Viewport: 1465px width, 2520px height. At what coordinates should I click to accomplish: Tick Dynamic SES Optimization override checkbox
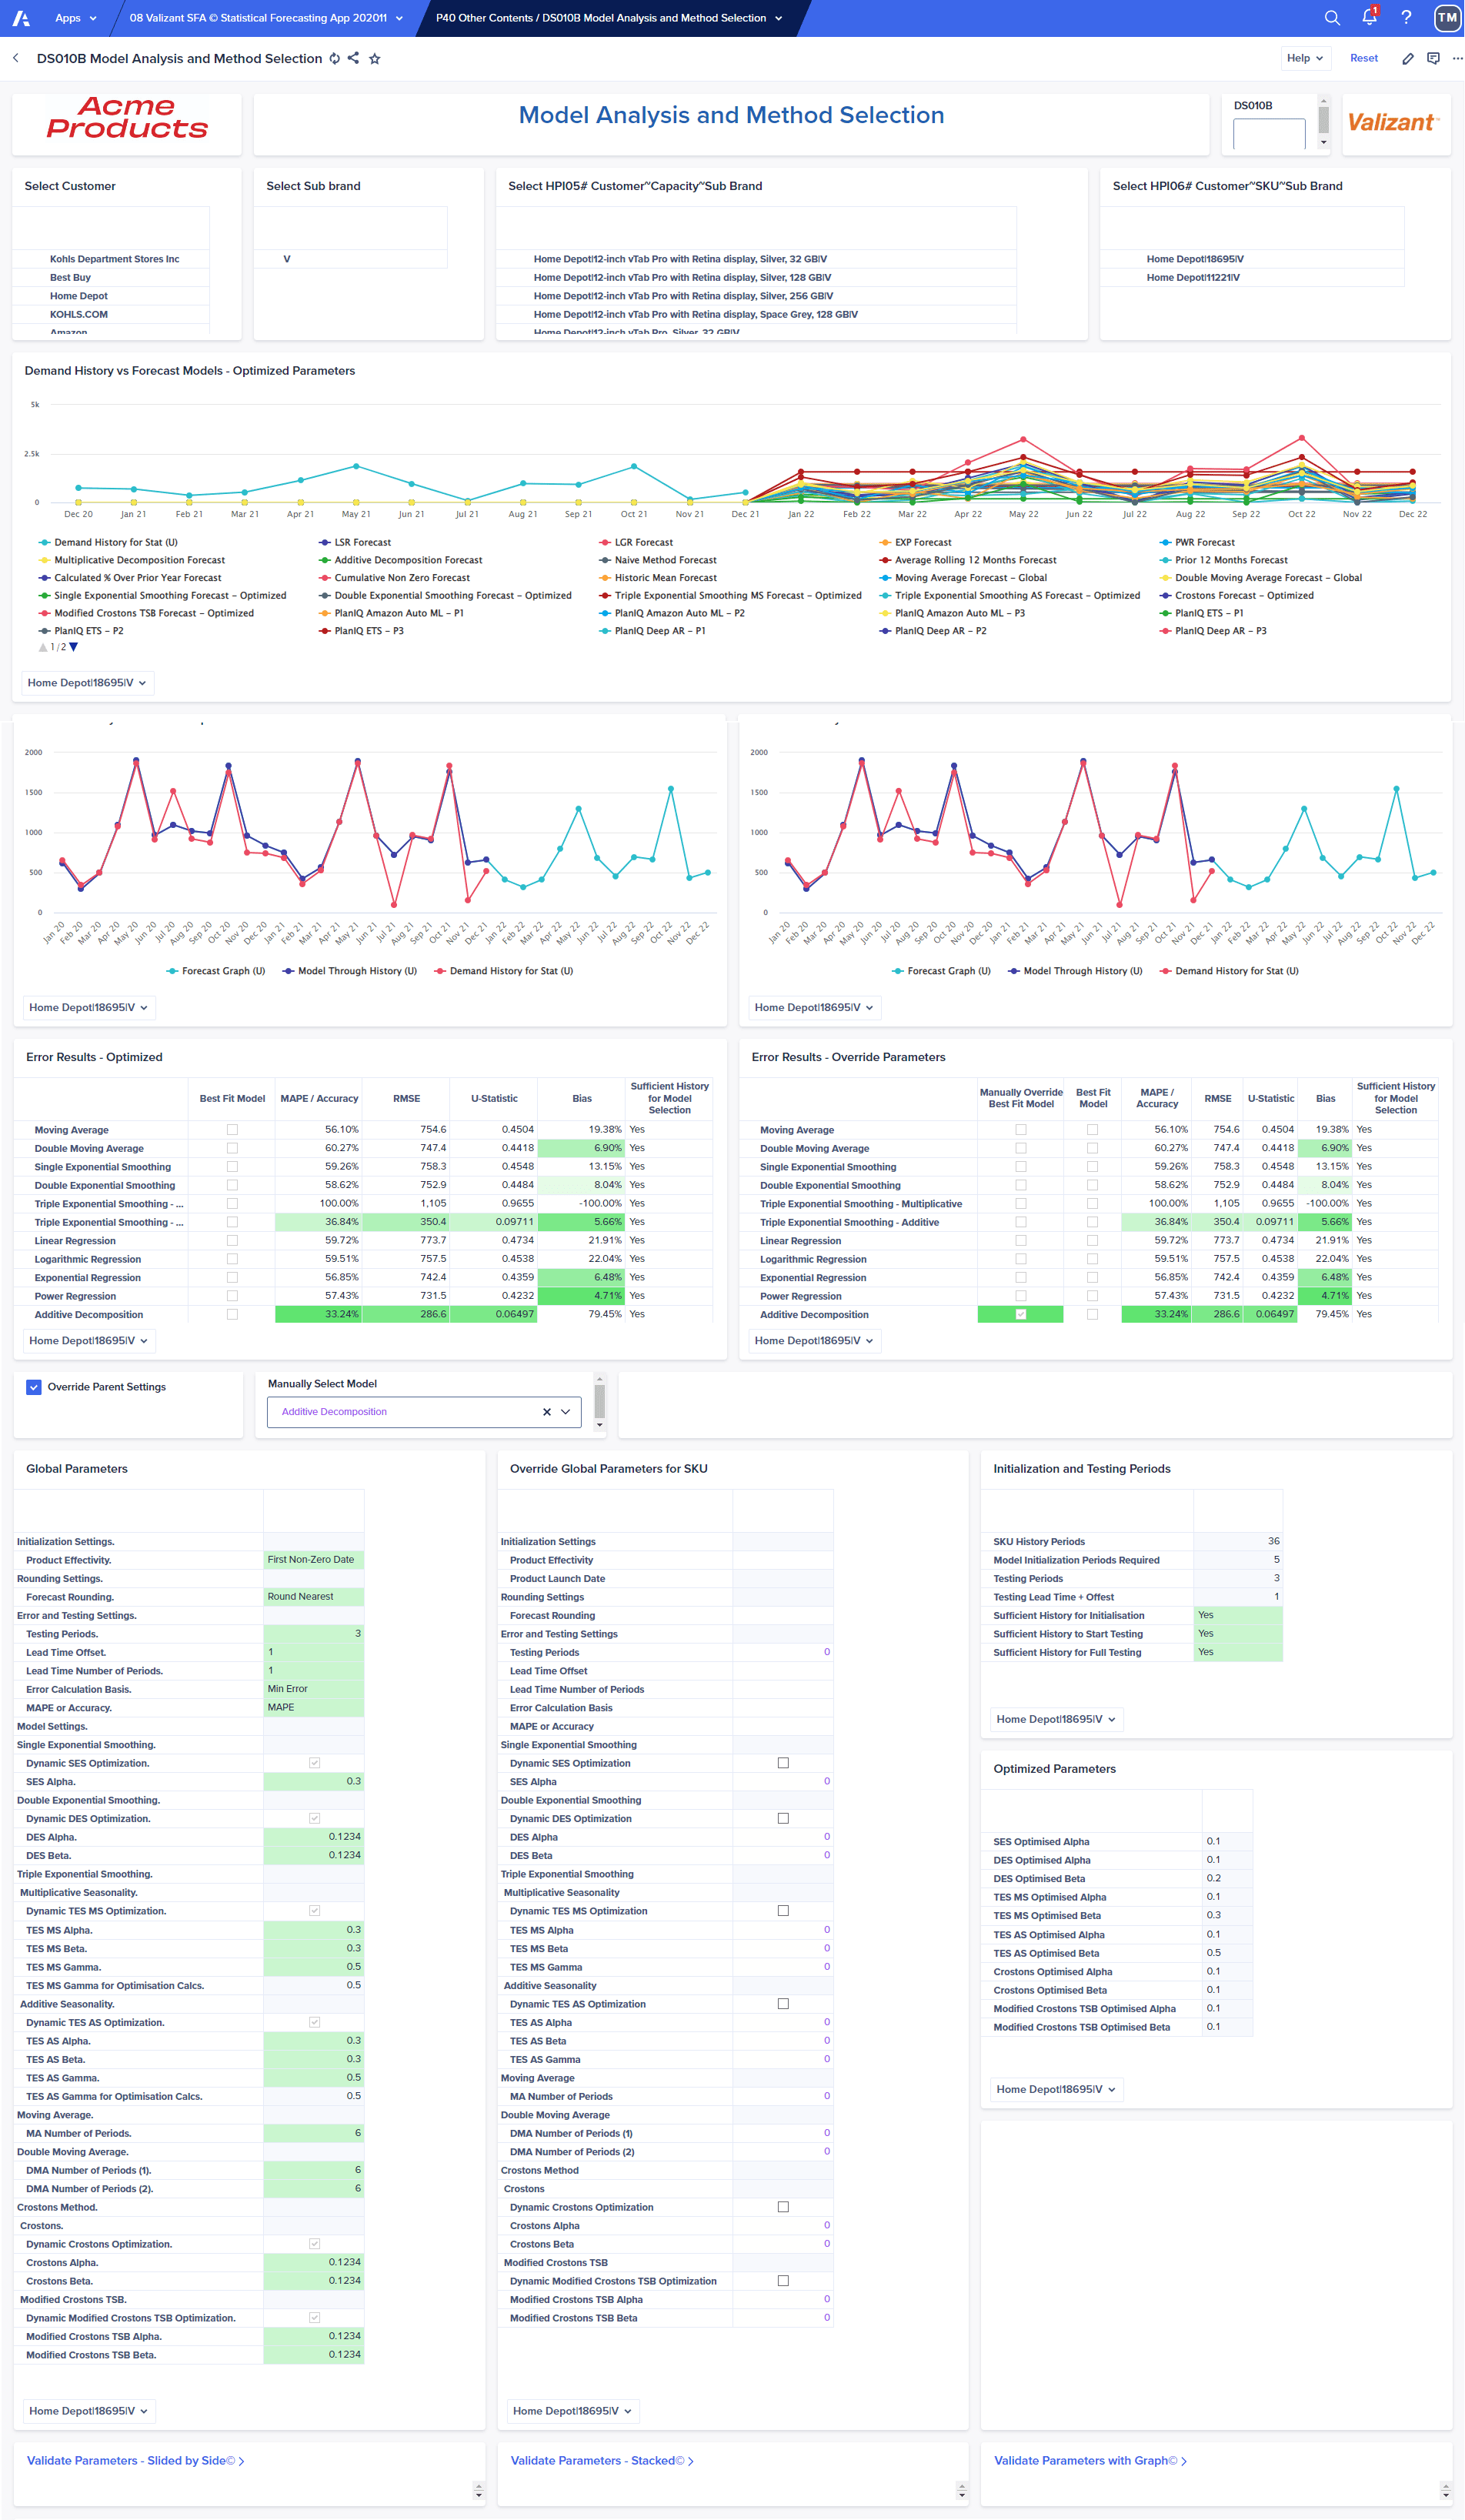[x=783, y=1763]
